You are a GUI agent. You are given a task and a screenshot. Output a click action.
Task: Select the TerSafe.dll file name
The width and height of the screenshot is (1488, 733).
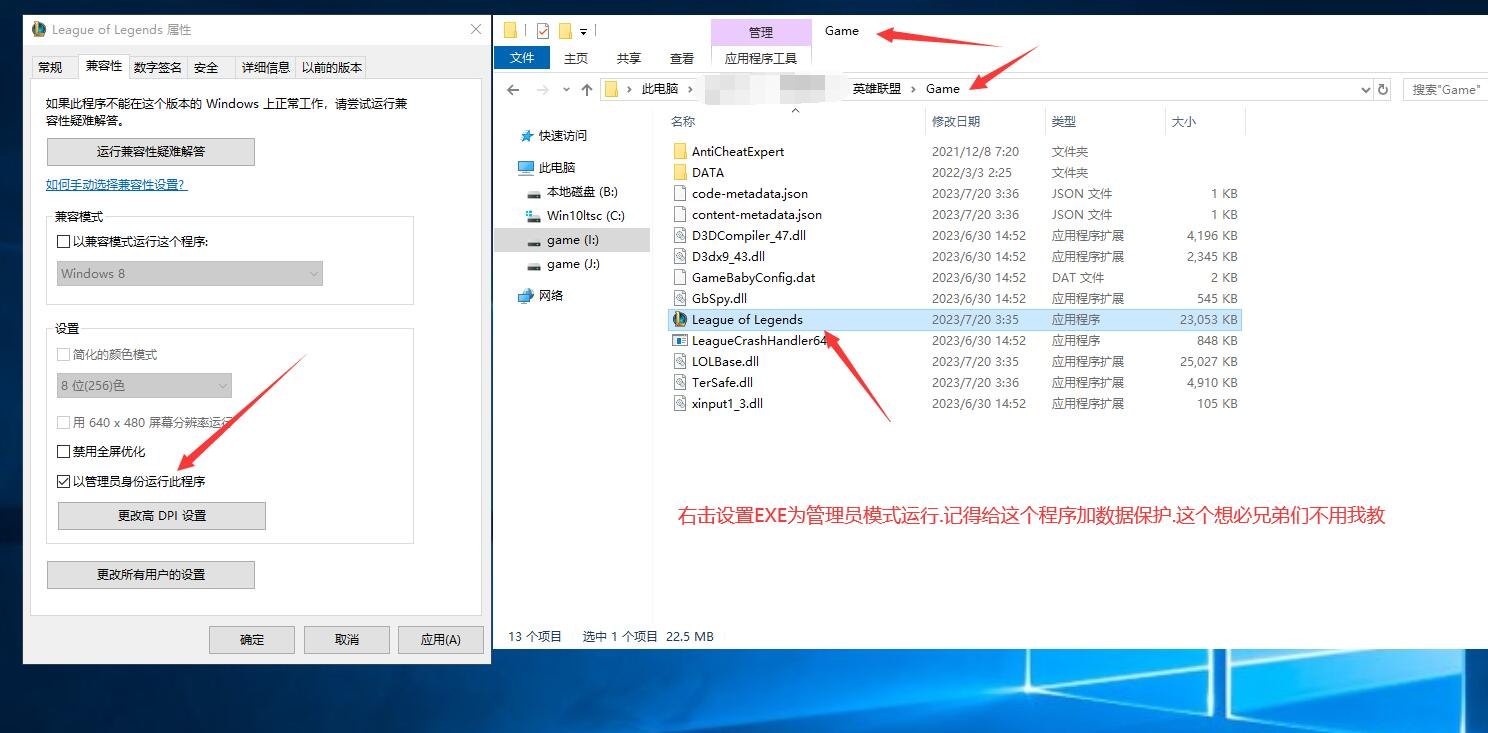click(x=722, y=382)
